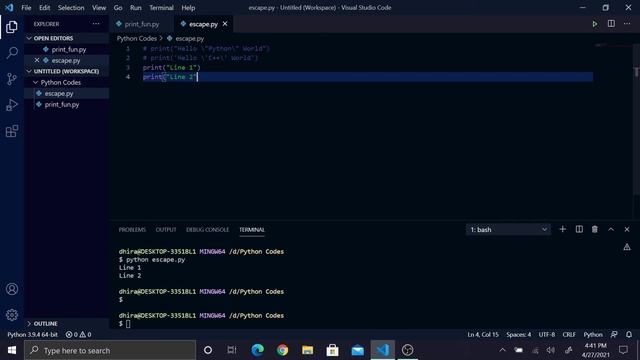
Task: Open Google Chrome from the taskbar
Action: point(282,350)
